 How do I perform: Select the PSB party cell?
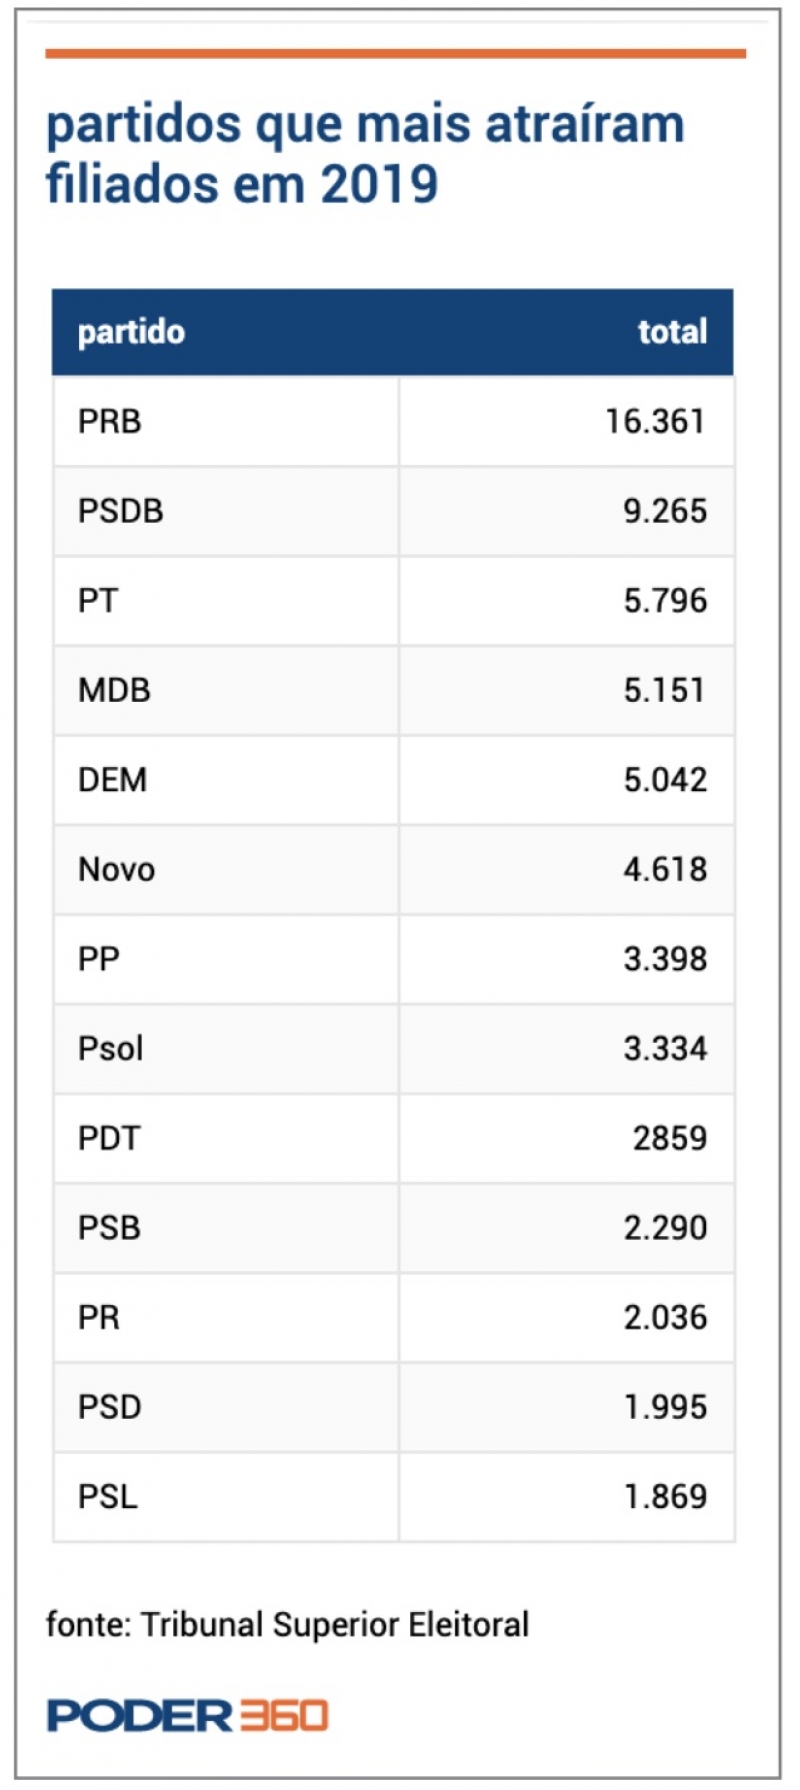click(109, 1227)
